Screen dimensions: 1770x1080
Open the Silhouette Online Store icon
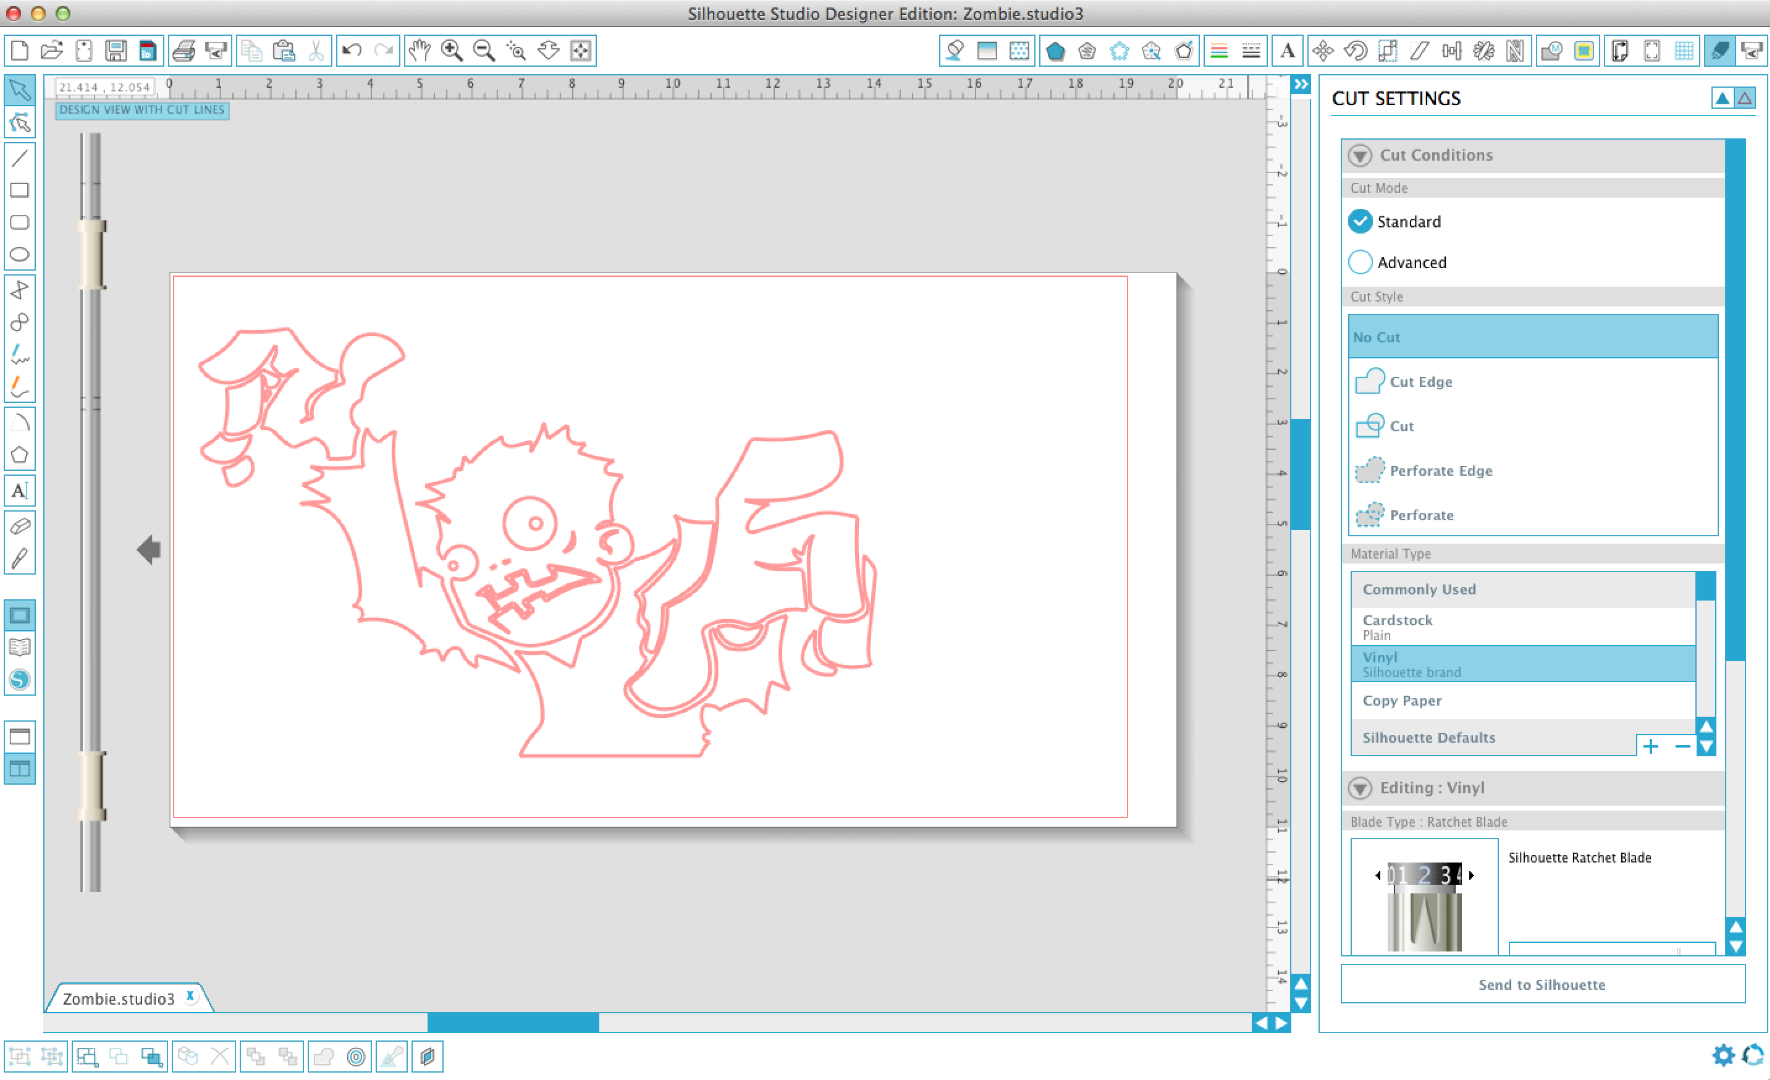point(20,680)
